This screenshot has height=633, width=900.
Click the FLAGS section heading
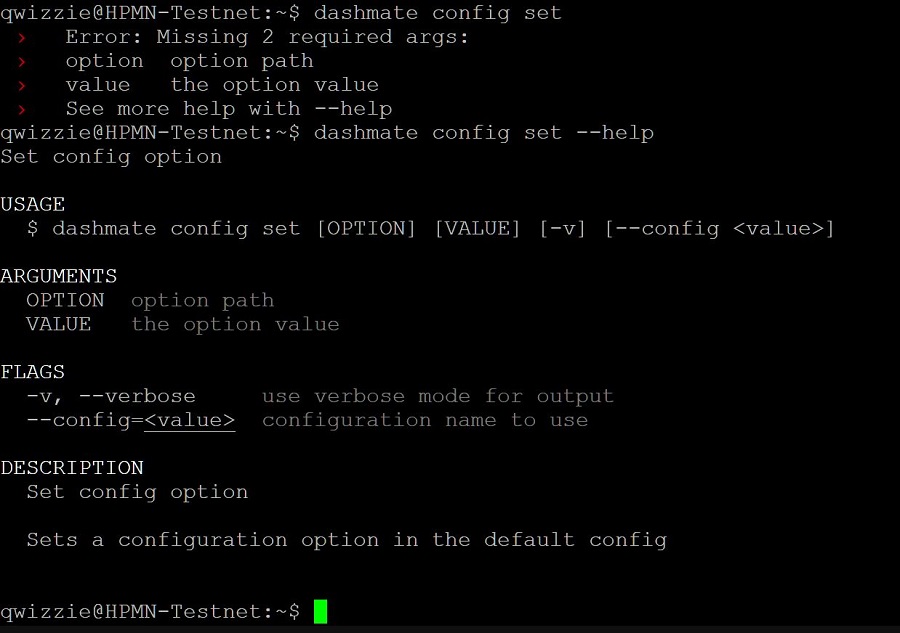33,372
